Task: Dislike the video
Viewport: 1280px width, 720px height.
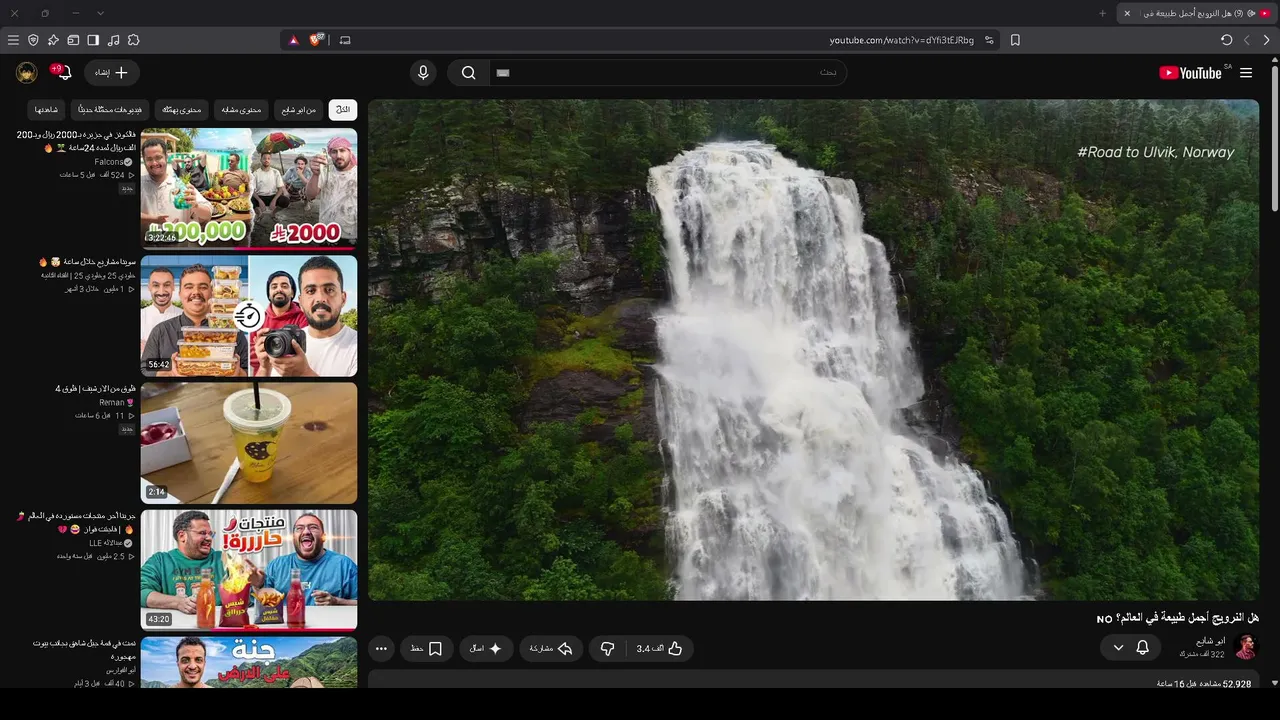Action: tap(607, 649)
